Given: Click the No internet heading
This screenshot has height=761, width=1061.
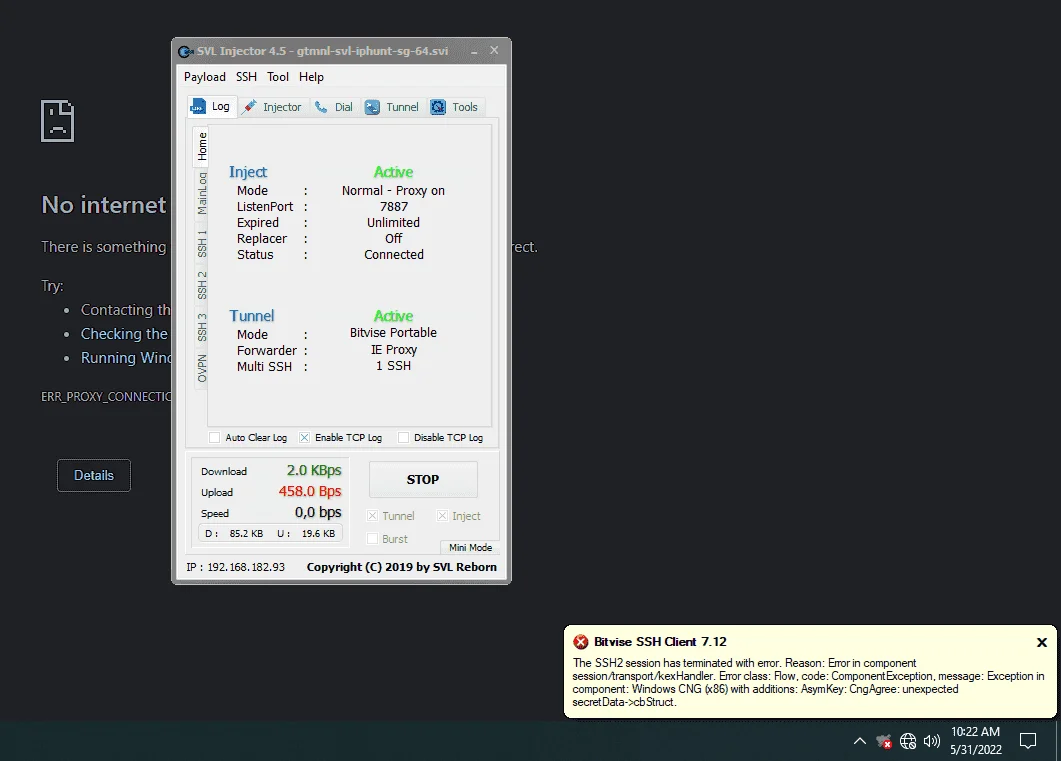Looking at the screenshot, I should pyautogui.click(x=104, y=205).
